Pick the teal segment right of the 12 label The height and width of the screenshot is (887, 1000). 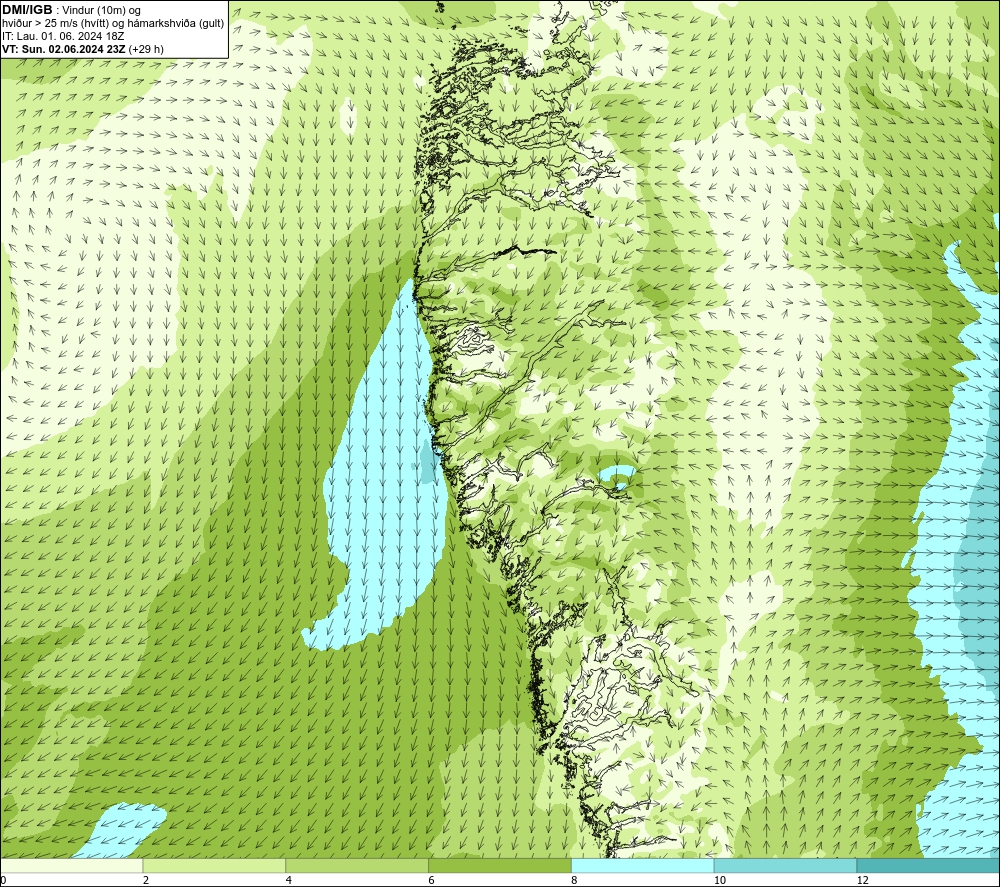click(x=929, y=865)
